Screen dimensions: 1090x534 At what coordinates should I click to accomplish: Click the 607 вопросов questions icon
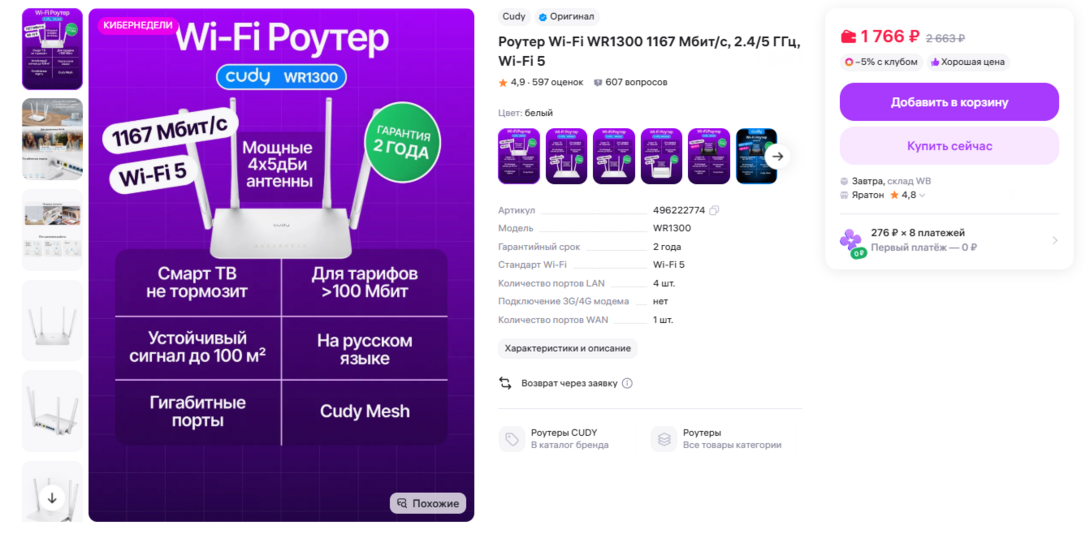(x=597, y=83)
